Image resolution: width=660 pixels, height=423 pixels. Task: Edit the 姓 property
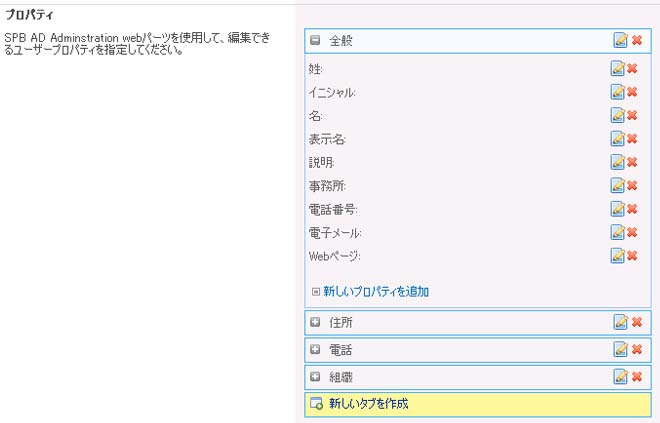point(617,68)
